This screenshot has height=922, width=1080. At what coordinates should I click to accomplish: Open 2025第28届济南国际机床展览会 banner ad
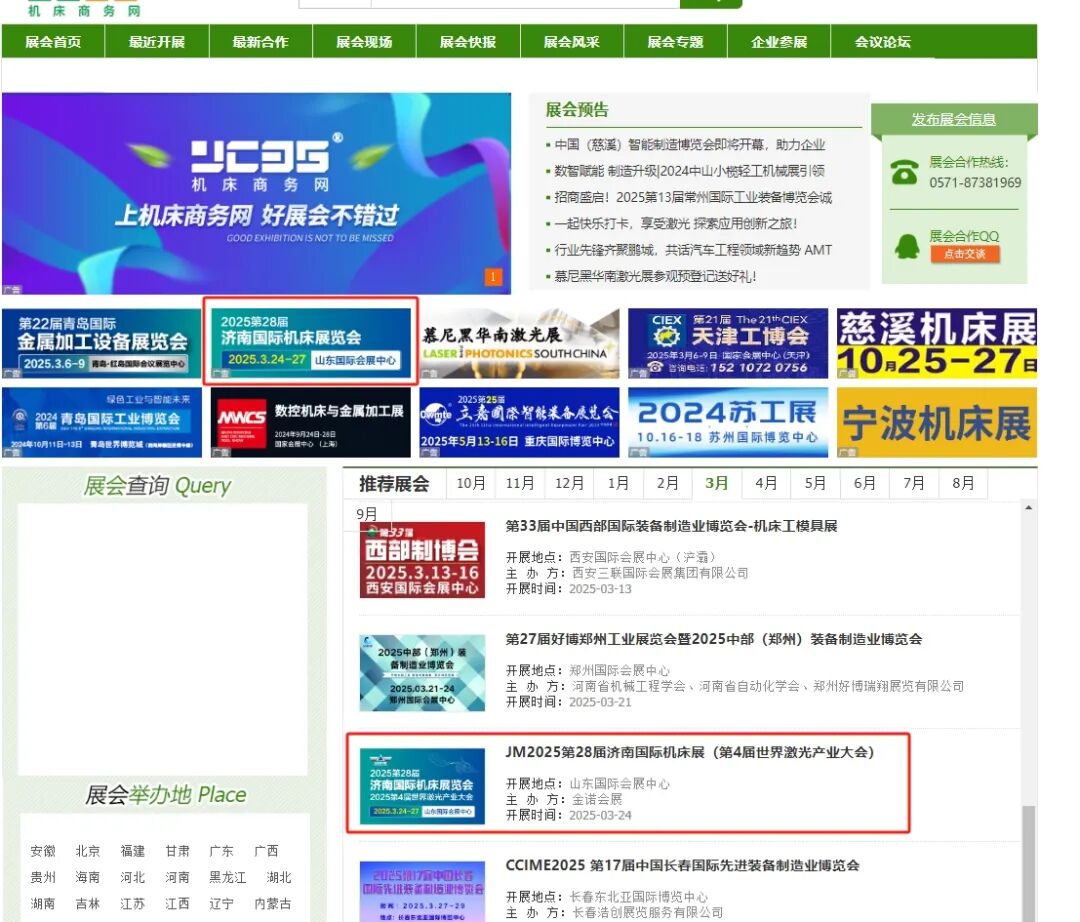click(x=311, y=343)
